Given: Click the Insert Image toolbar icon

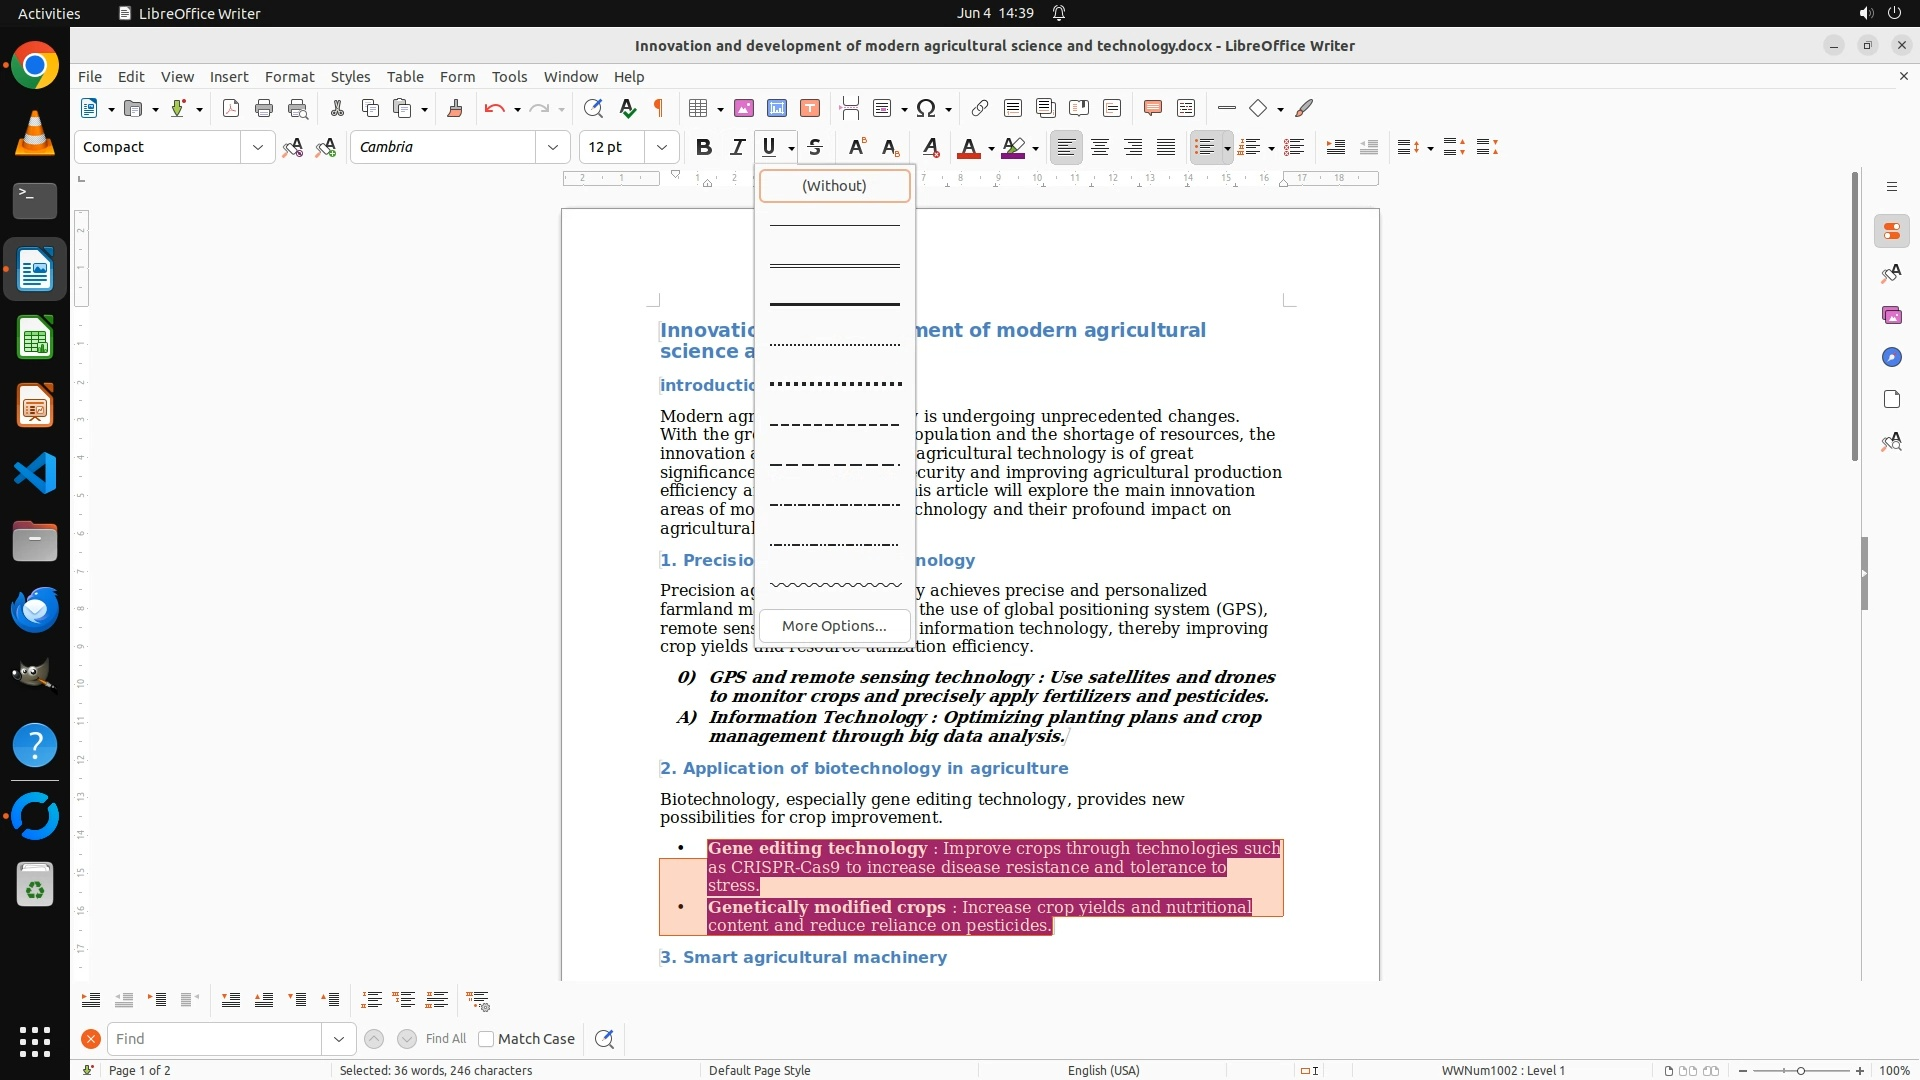Looking at the screenshot, I should (x=744, y=108).
